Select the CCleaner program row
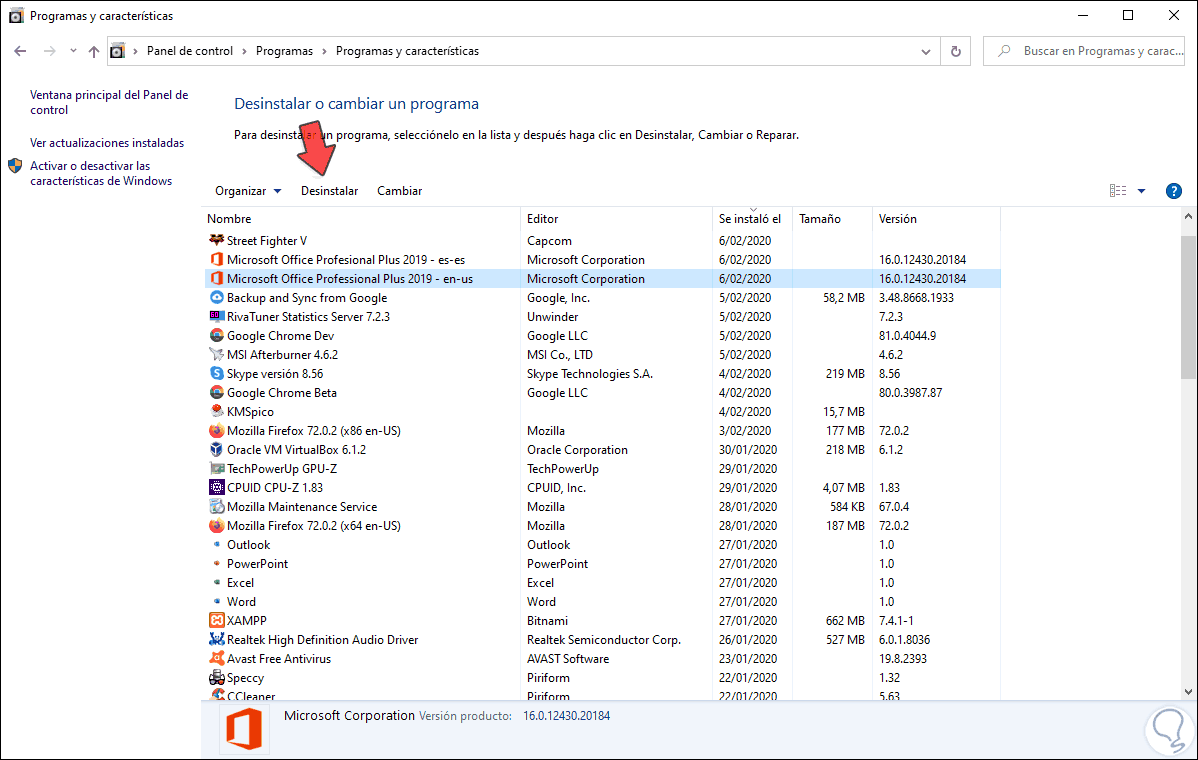The image size is (1198, 760). click(603, 695)
